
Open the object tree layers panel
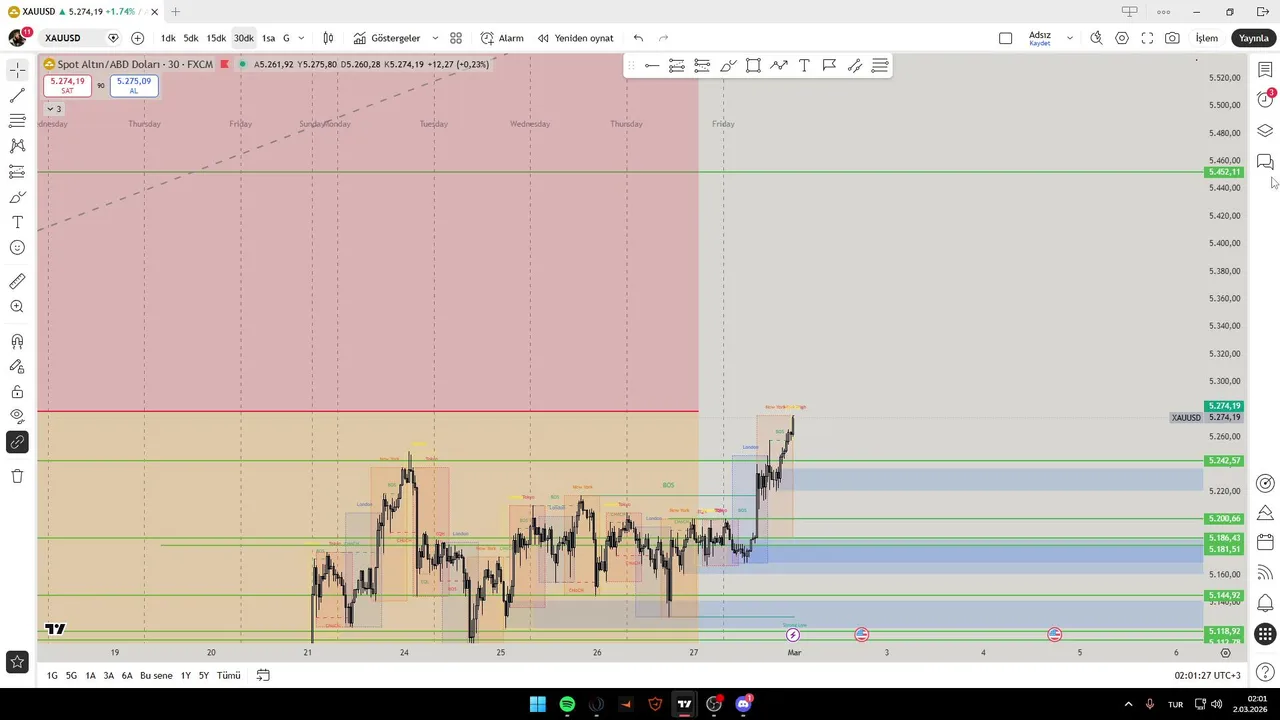coord(1265,131)
